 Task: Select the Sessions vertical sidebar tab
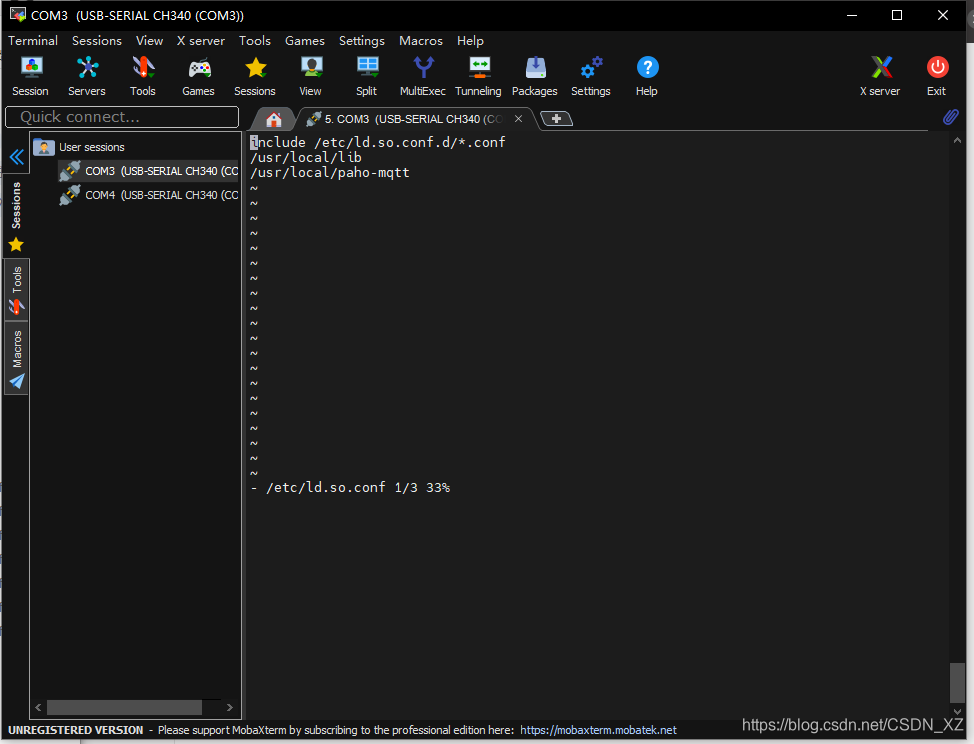click(x=16, y=215)
